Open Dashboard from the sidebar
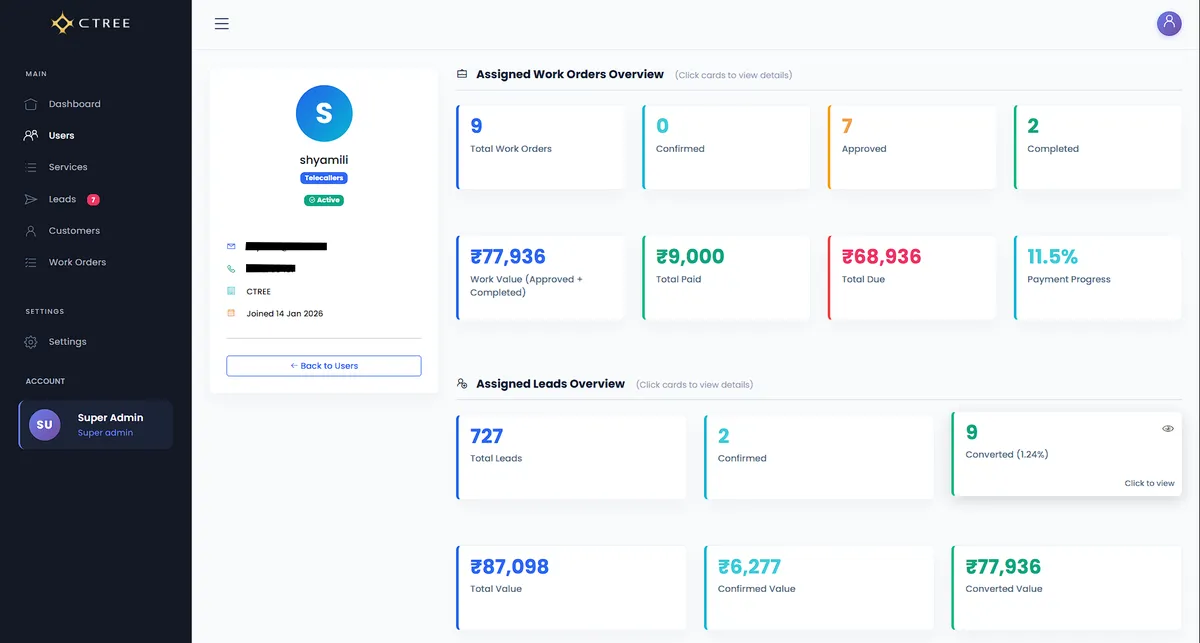1200x643 pixels. (x=75, y=104)
